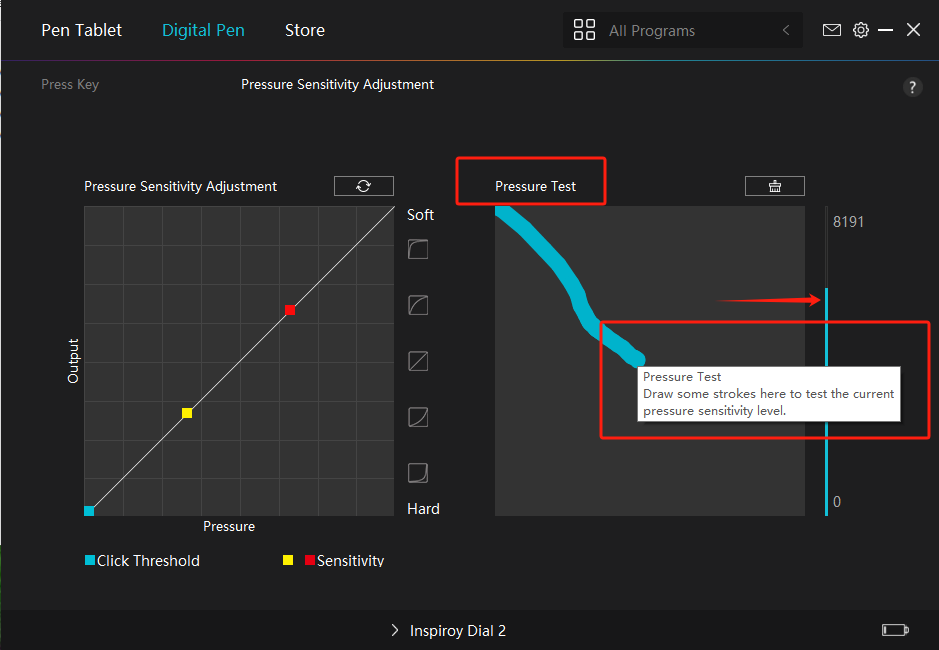Reset the pressure sensitivity curve
The width and height of the screenshot is (939, 650).
pyautogui.click(x=363, y=186)
